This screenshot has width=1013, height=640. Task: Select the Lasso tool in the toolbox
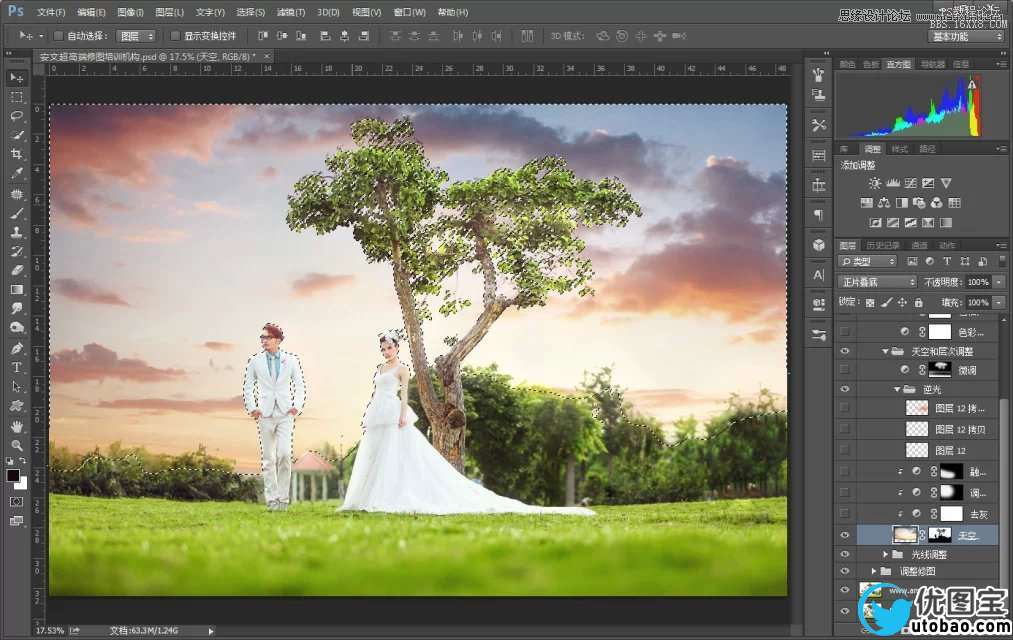[x=17, y=116]
